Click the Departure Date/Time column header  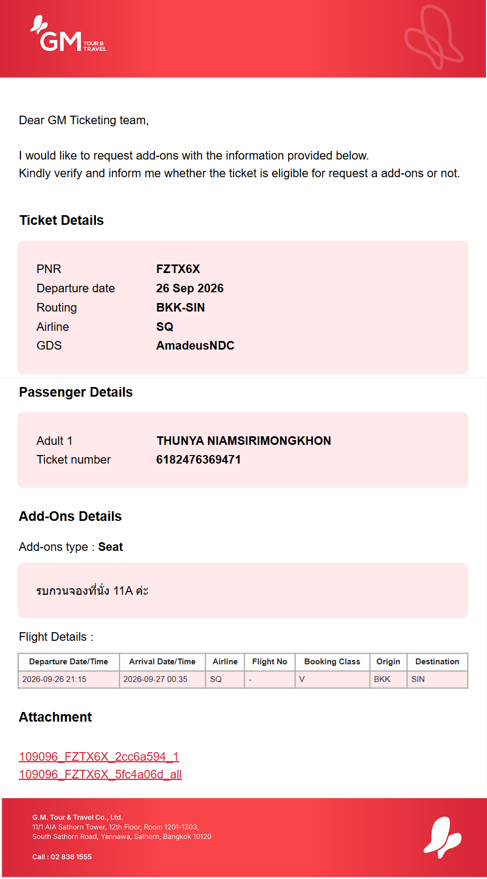pos(68,661)
